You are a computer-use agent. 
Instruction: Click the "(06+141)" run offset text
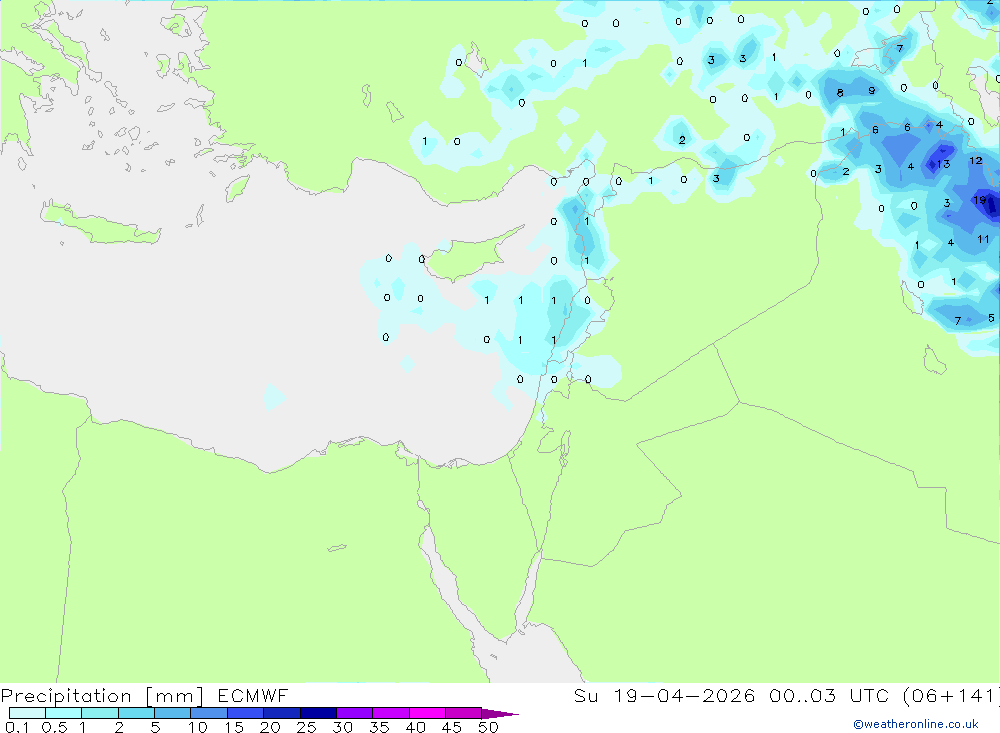(951, 696)
